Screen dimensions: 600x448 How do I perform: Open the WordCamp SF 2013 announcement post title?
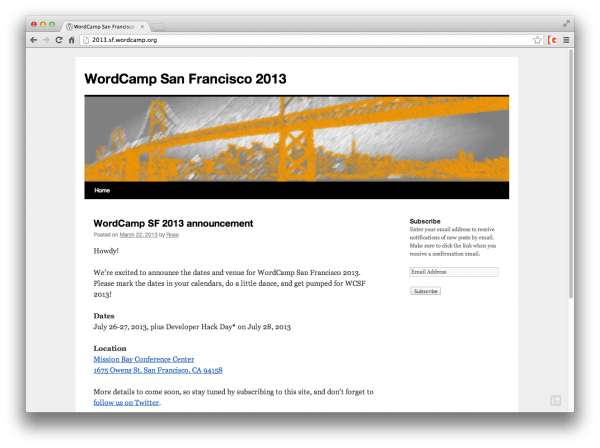pyautogui.click(x=173, y=223)
